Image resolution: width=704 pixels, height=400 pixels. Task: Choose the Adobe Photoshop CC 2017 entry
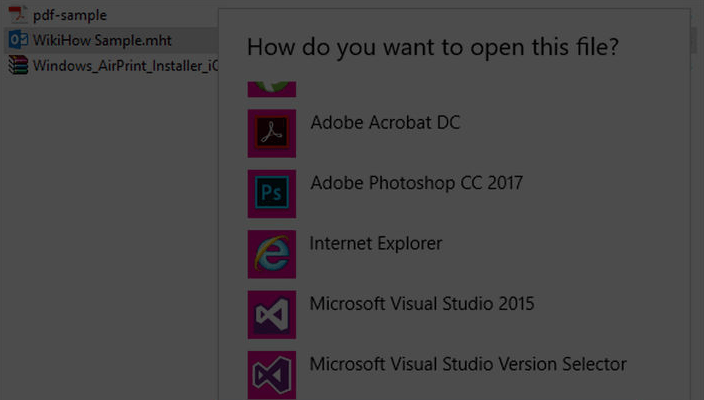click(417, 183)
